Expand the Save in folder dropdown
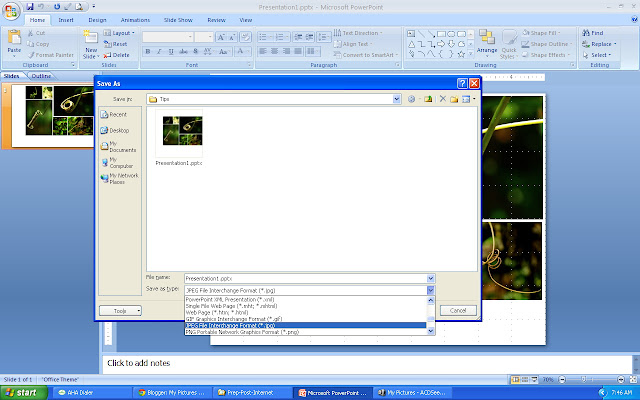640x400 pixels. 396,99
